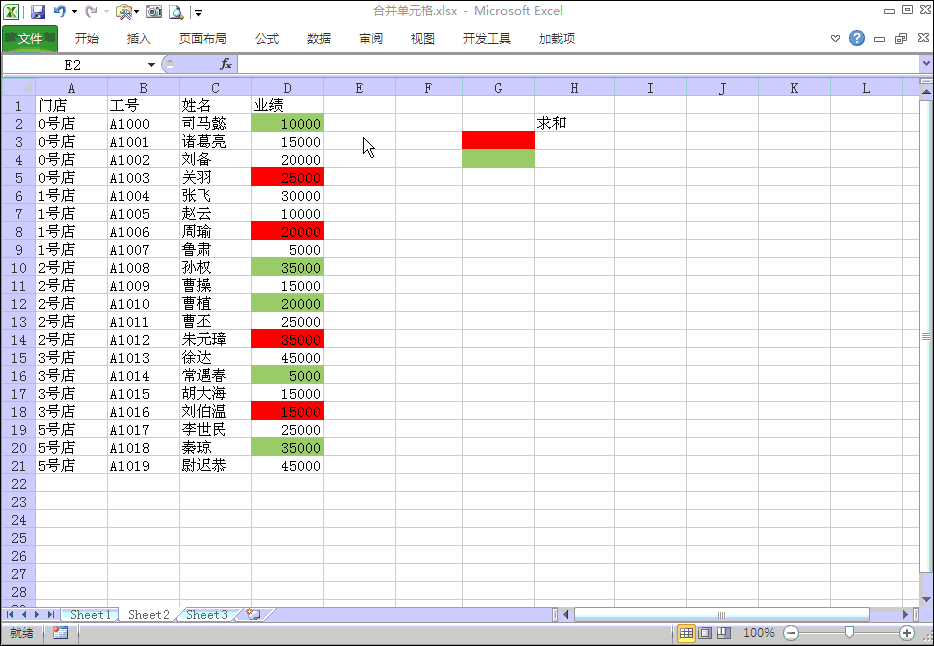Open the tools icon dropdown arrow
Screen dimensions: 934x646
(136, 11)
